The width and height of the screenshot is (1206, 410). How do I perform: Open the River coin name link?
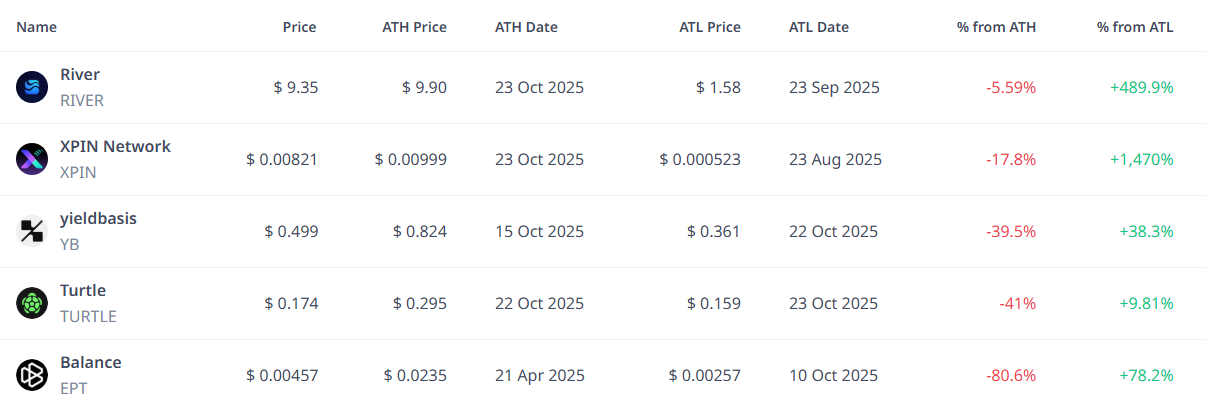coord(80,75)
